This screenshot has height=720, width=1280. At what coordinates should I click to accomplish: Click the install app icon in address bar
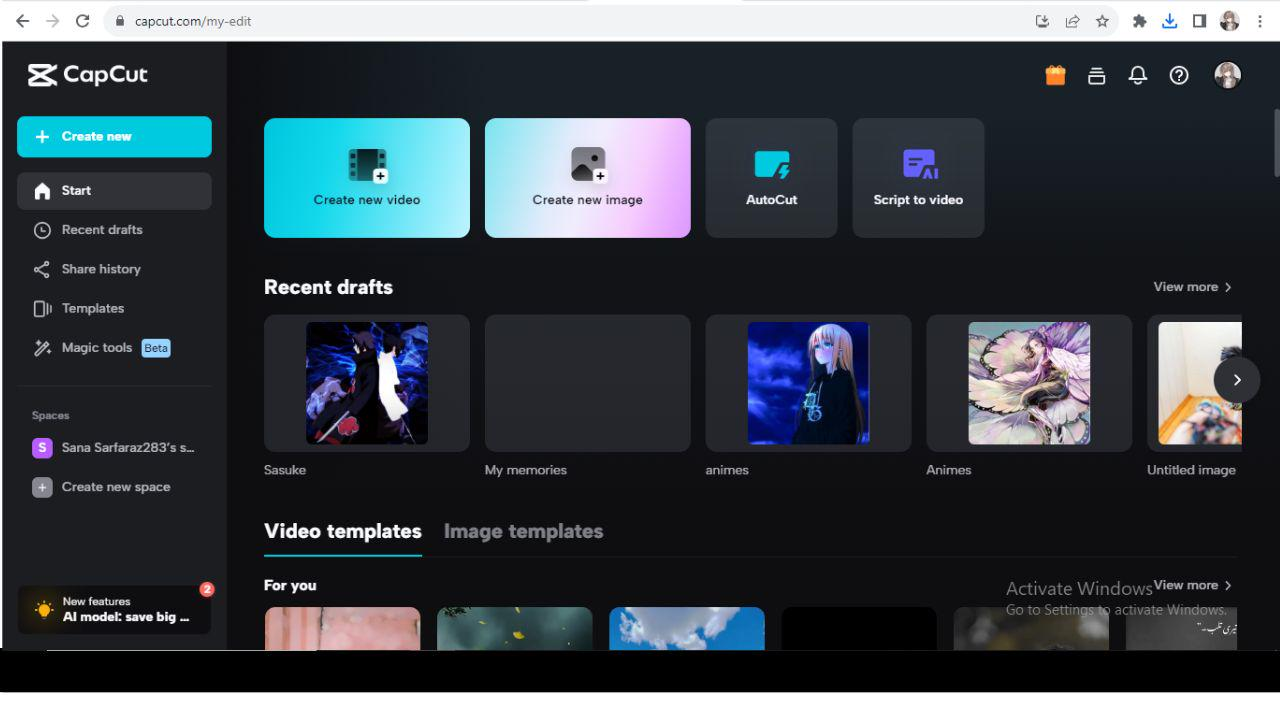coord(1042,20)
